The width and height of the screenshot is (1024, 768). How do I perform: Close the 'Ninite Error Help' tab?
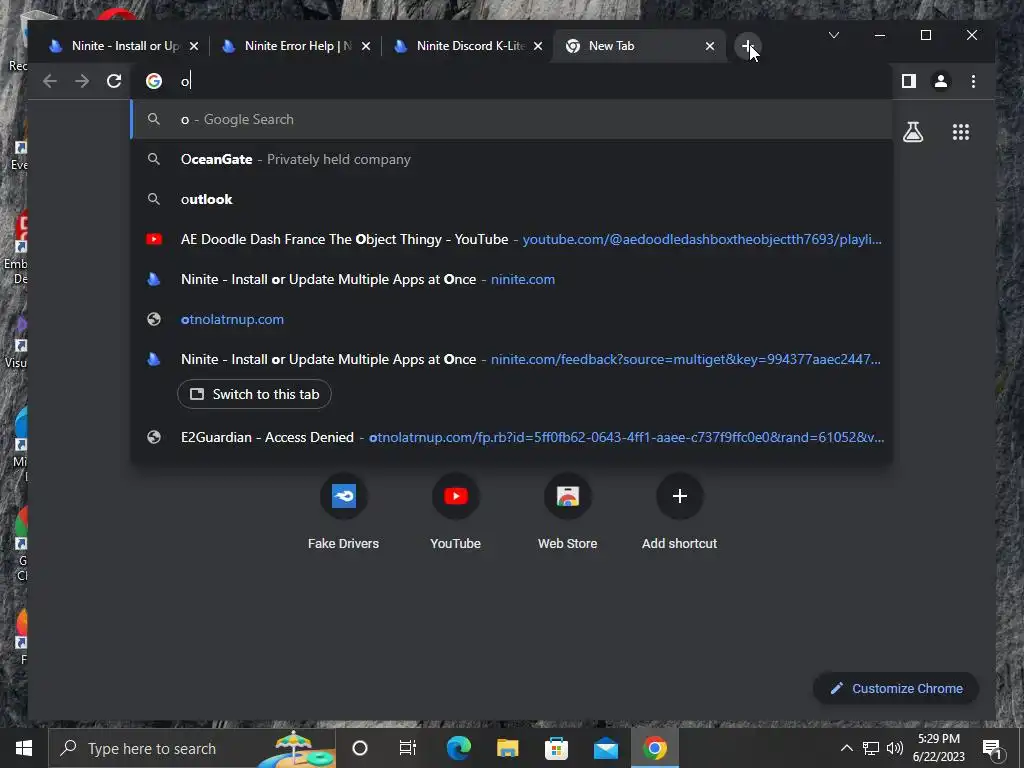pos(366,46)
